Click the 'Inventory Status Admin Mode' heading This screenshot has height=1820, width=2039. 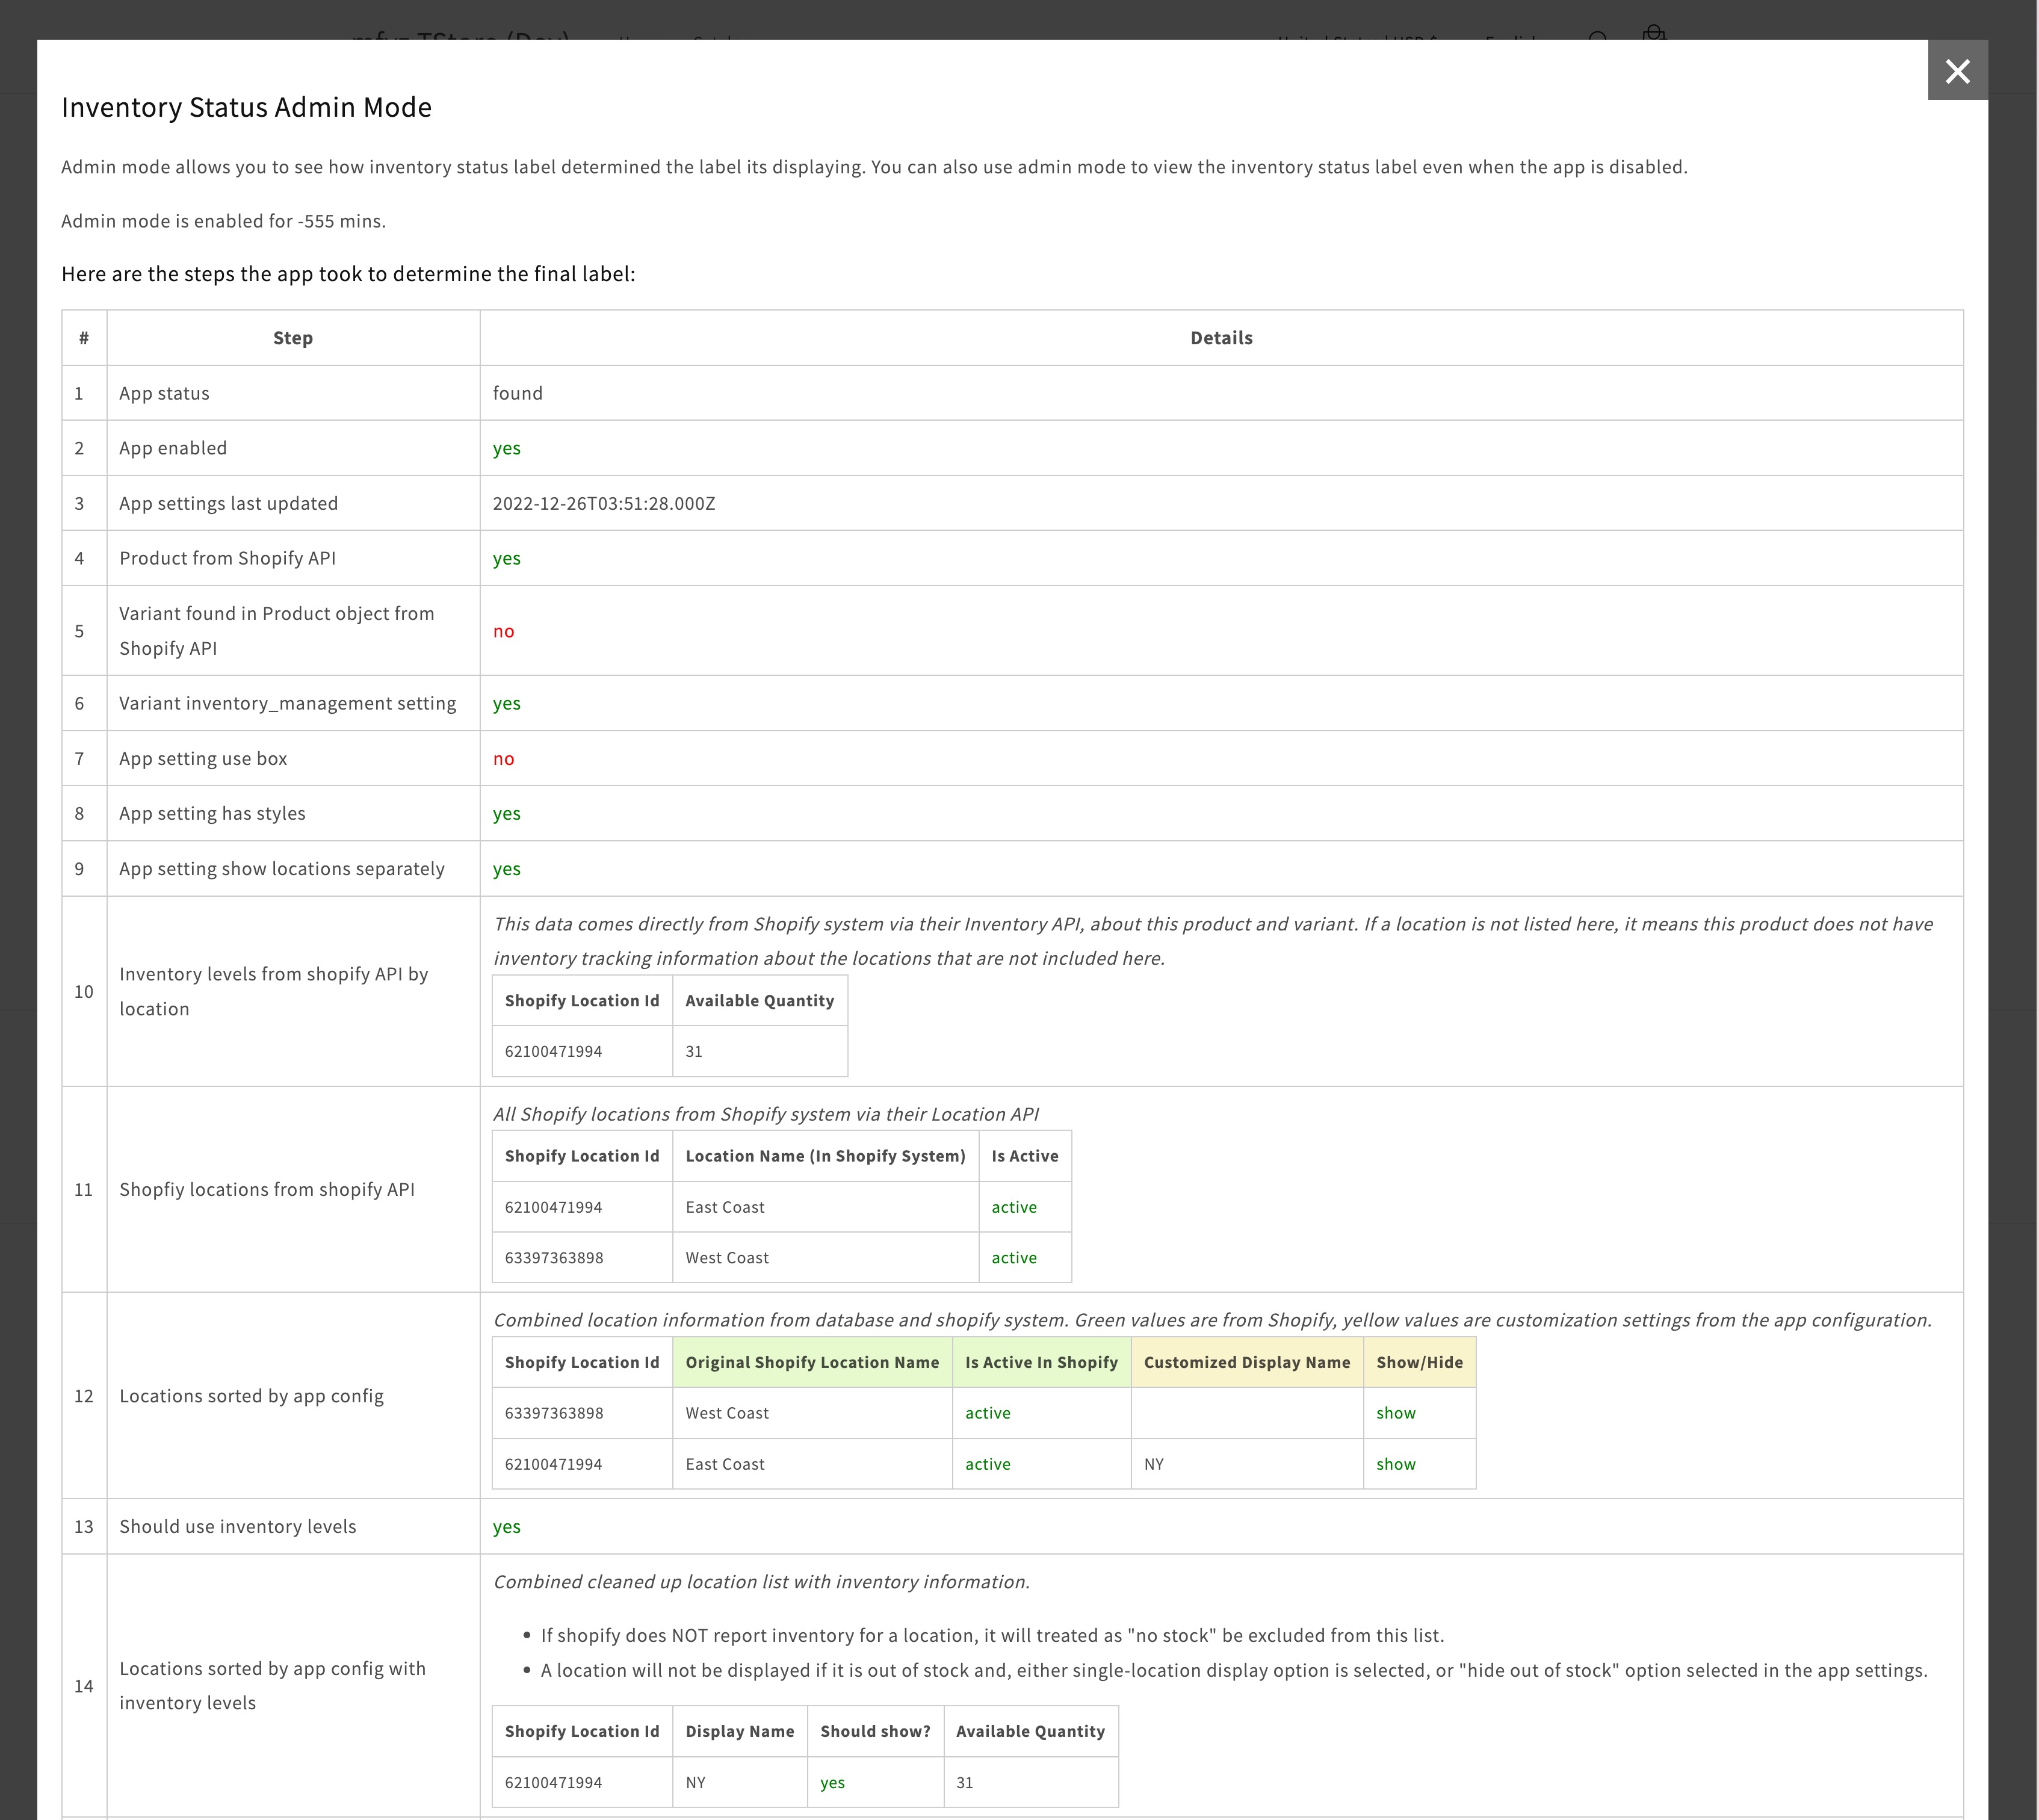tap(246, 107)
